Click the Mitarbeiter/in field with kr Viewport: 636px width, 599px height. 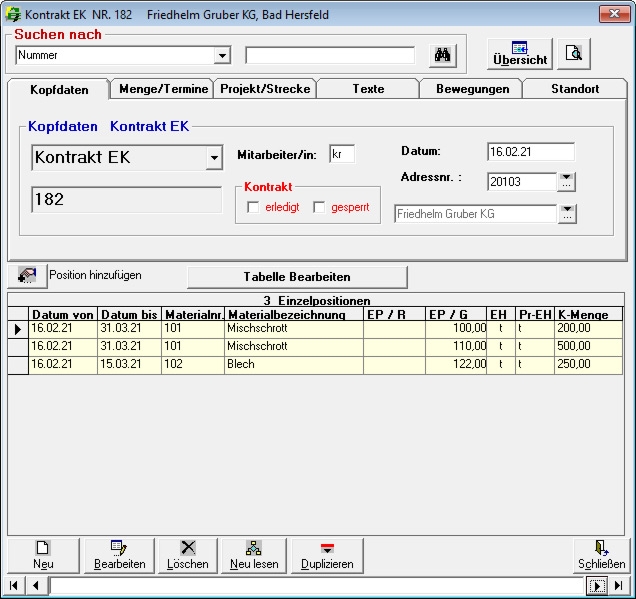[x=342, y=154]
